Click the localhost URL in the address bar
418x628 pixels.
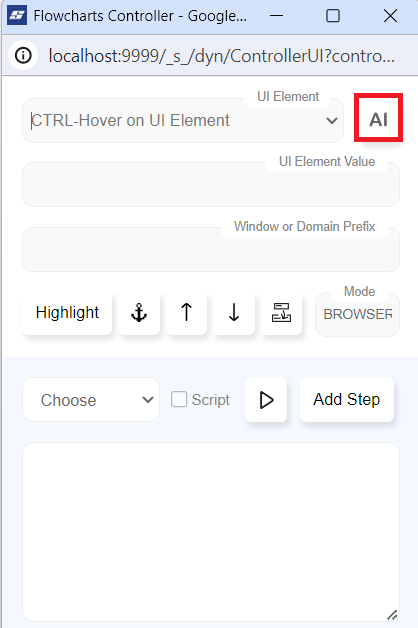pyautogui.click(x=221, y=56)
